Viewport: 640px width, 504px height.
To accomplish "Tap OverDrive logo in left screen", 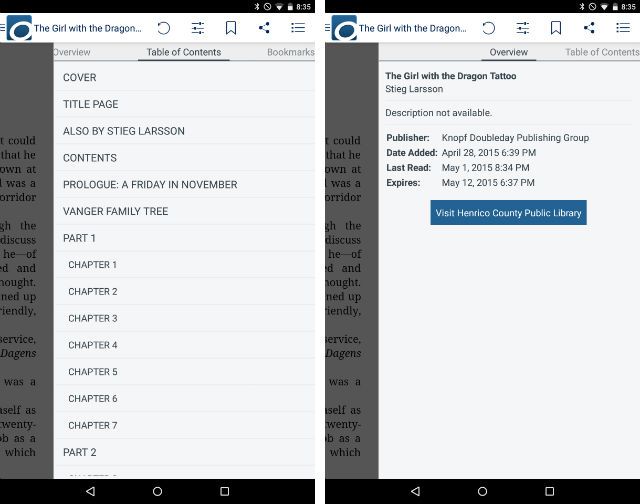I will point(19,28).
